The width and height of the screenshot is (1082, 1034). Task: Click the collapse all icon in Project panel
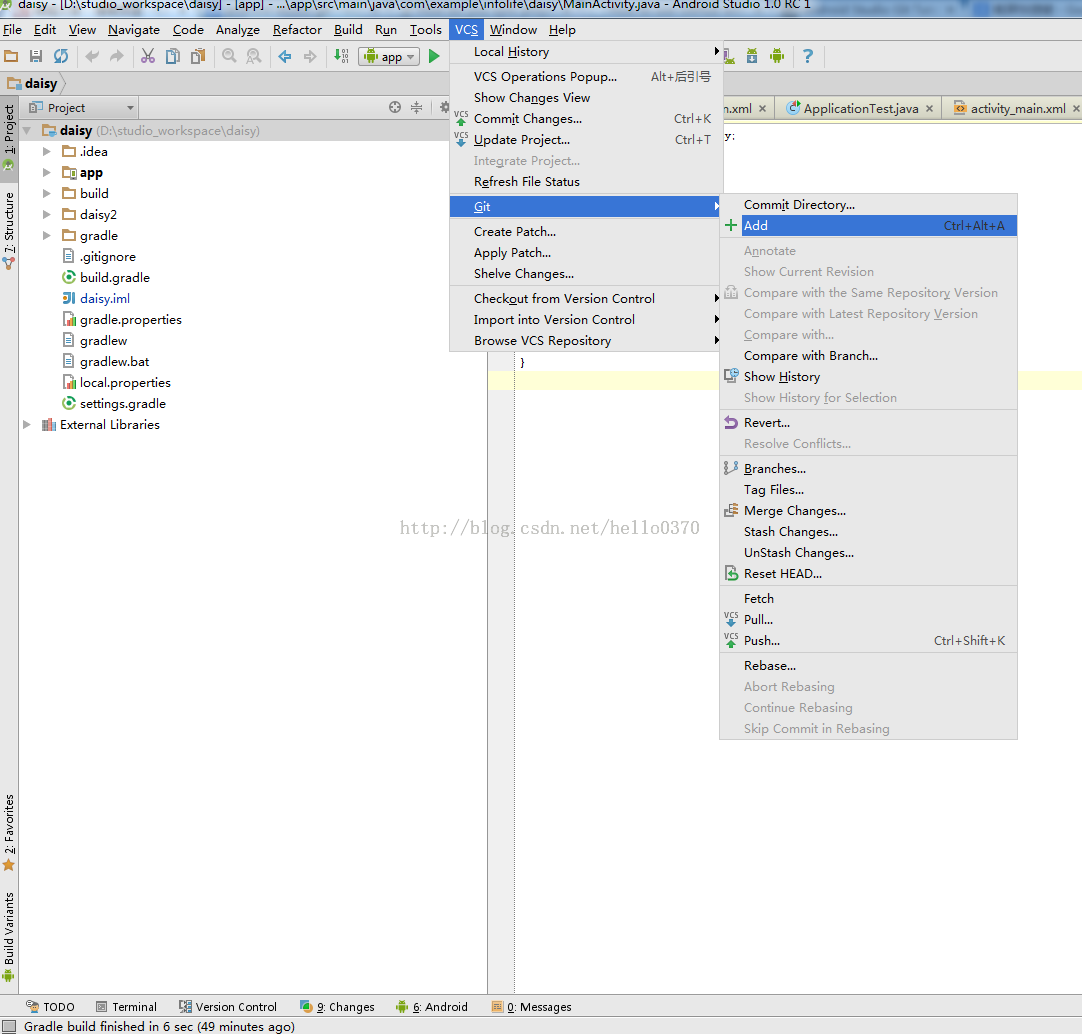[x=416, y=107]
